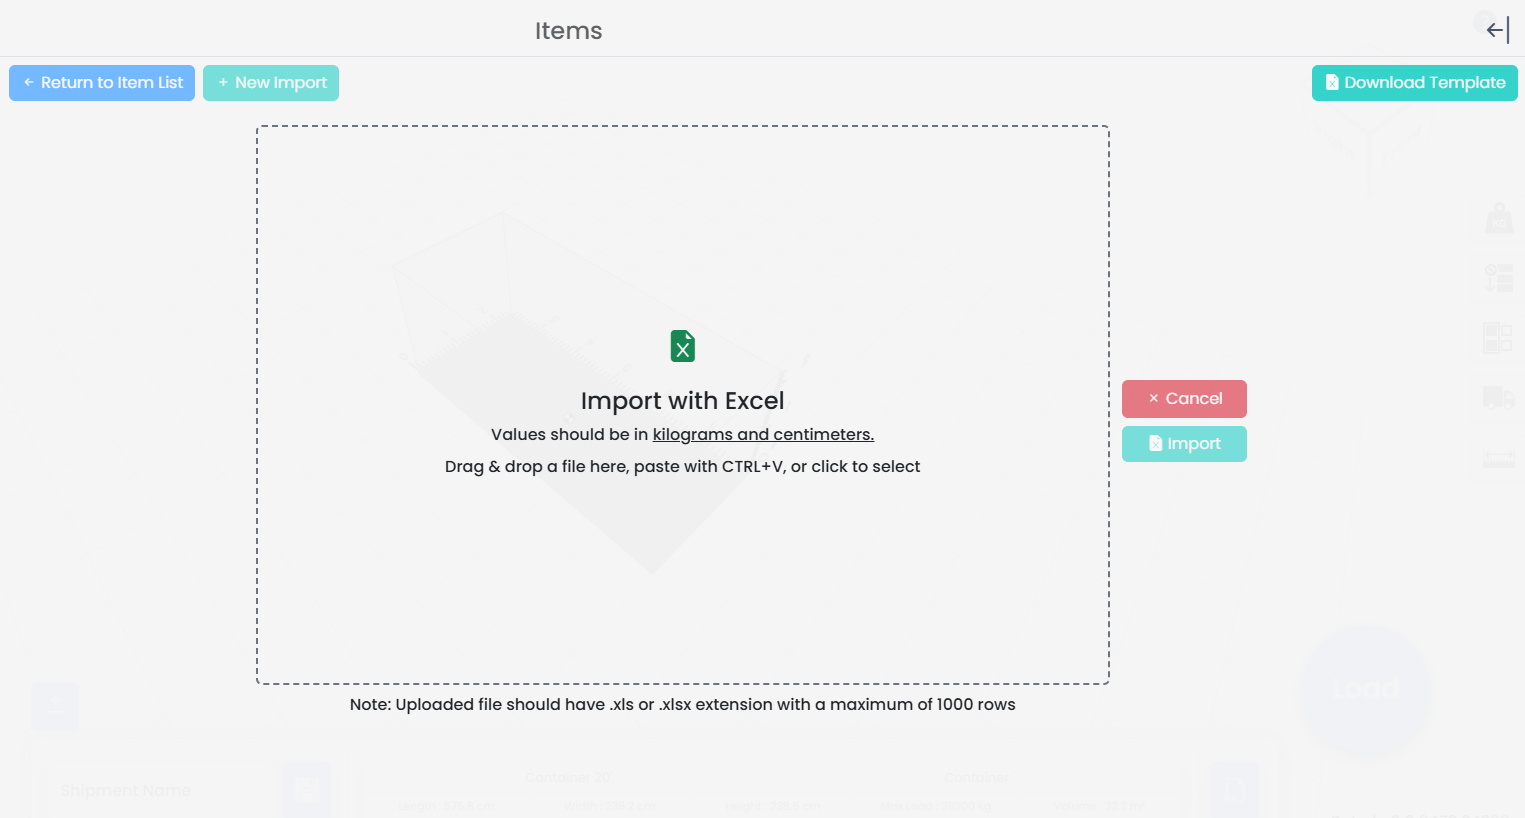Click the drag & drop file instruction text
Screen dimensions: 1525x818
[x=682, y=466]
